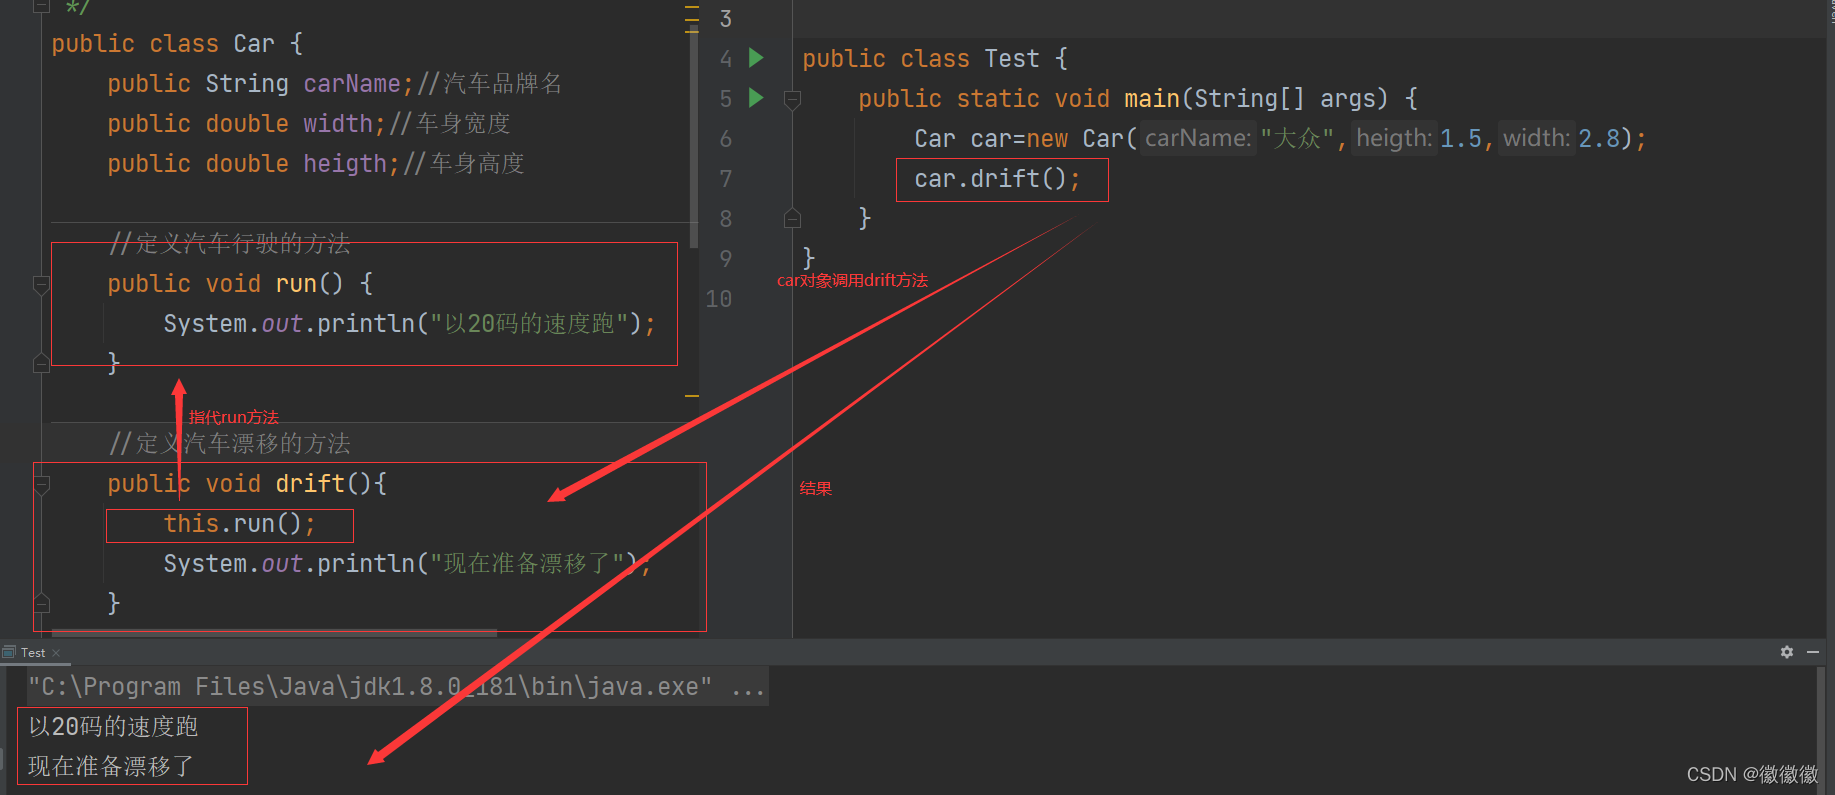Place cursor on 'Car' class name
The width and height of the screenshot is (1835, 795).
(x=254, y=43)
